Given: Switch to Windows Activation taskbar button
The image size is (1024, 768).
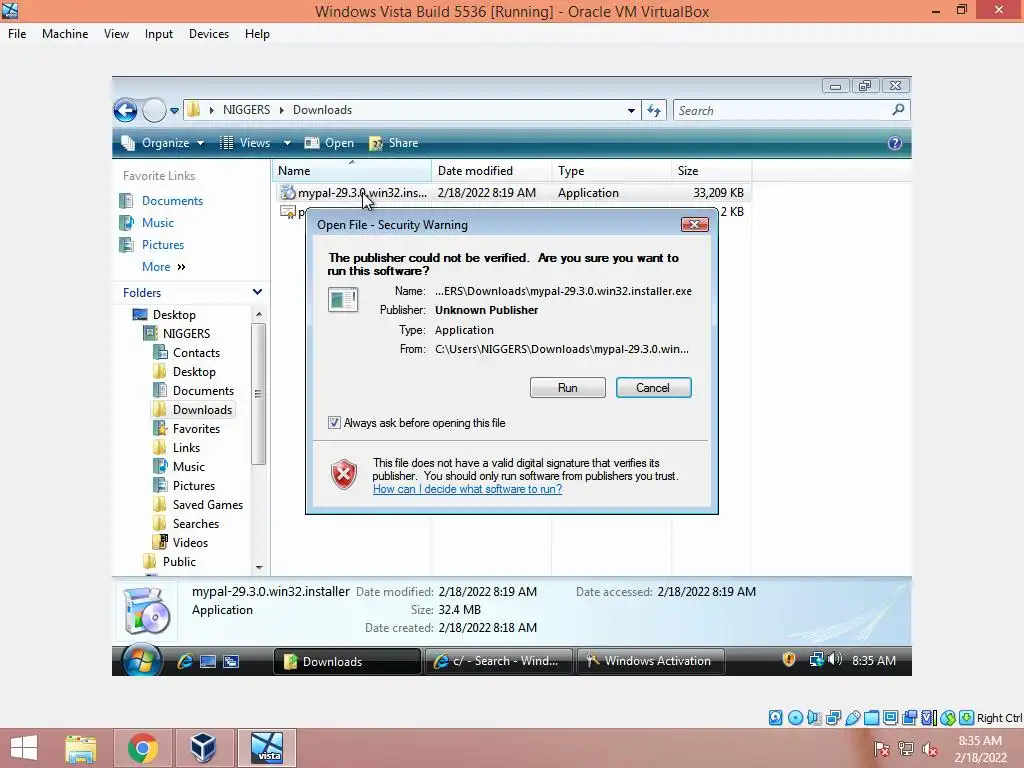Looking at the screenshot, I should click(651, 661).
